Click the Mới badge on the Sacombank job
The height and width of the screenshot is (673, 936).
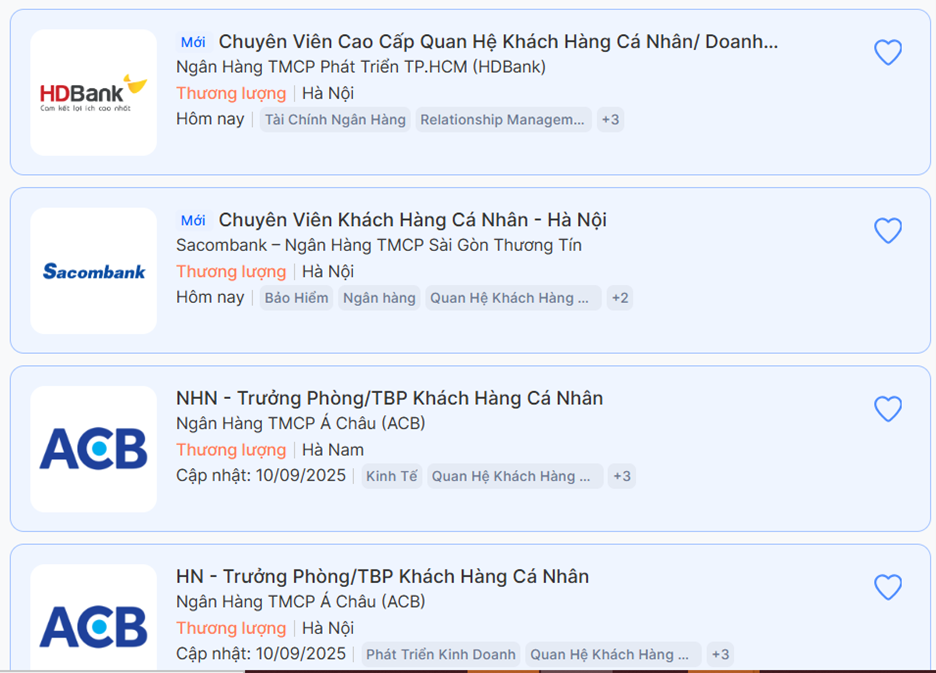193,221
